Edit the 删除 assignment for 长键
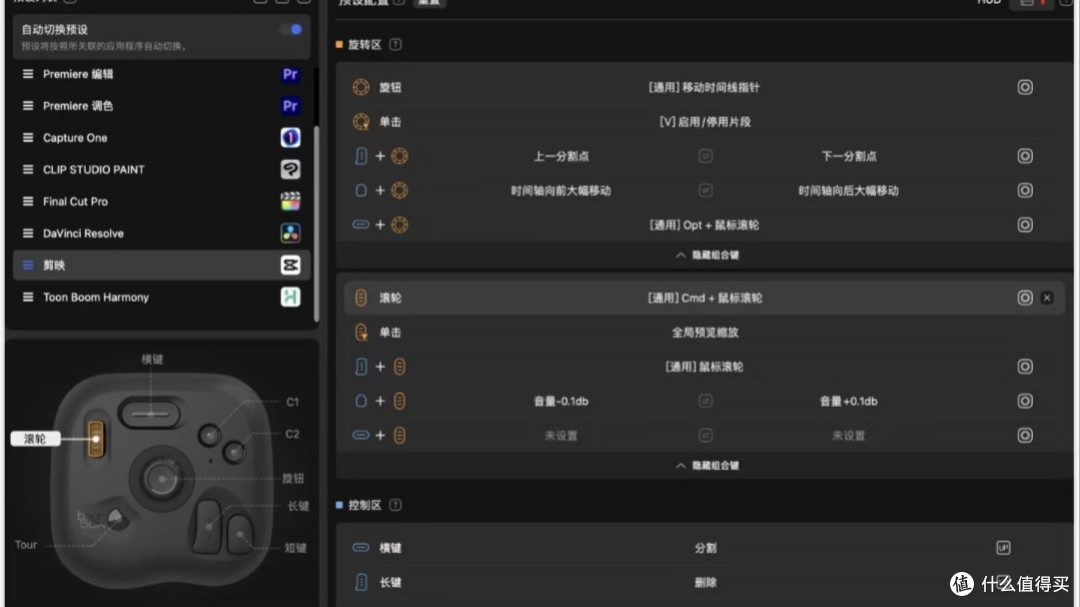 705,582
